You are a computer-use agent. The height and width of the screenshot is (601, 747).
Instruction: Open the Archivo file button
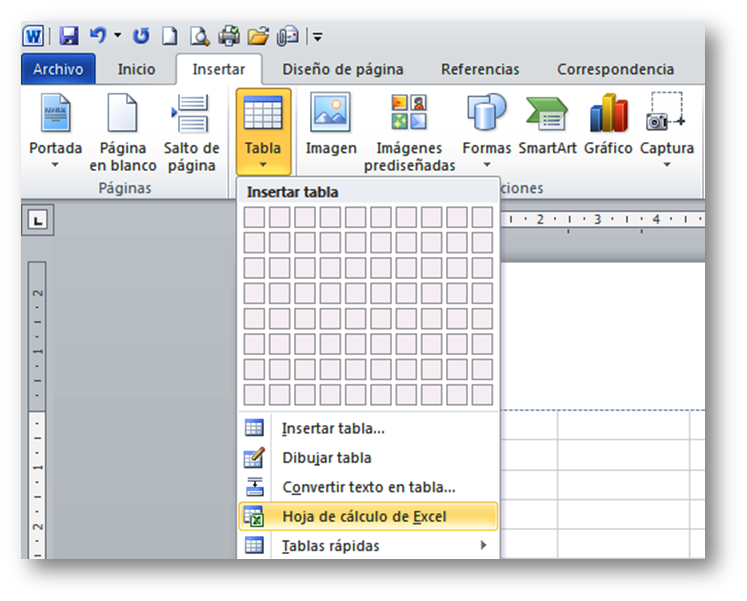click(58, 70)
